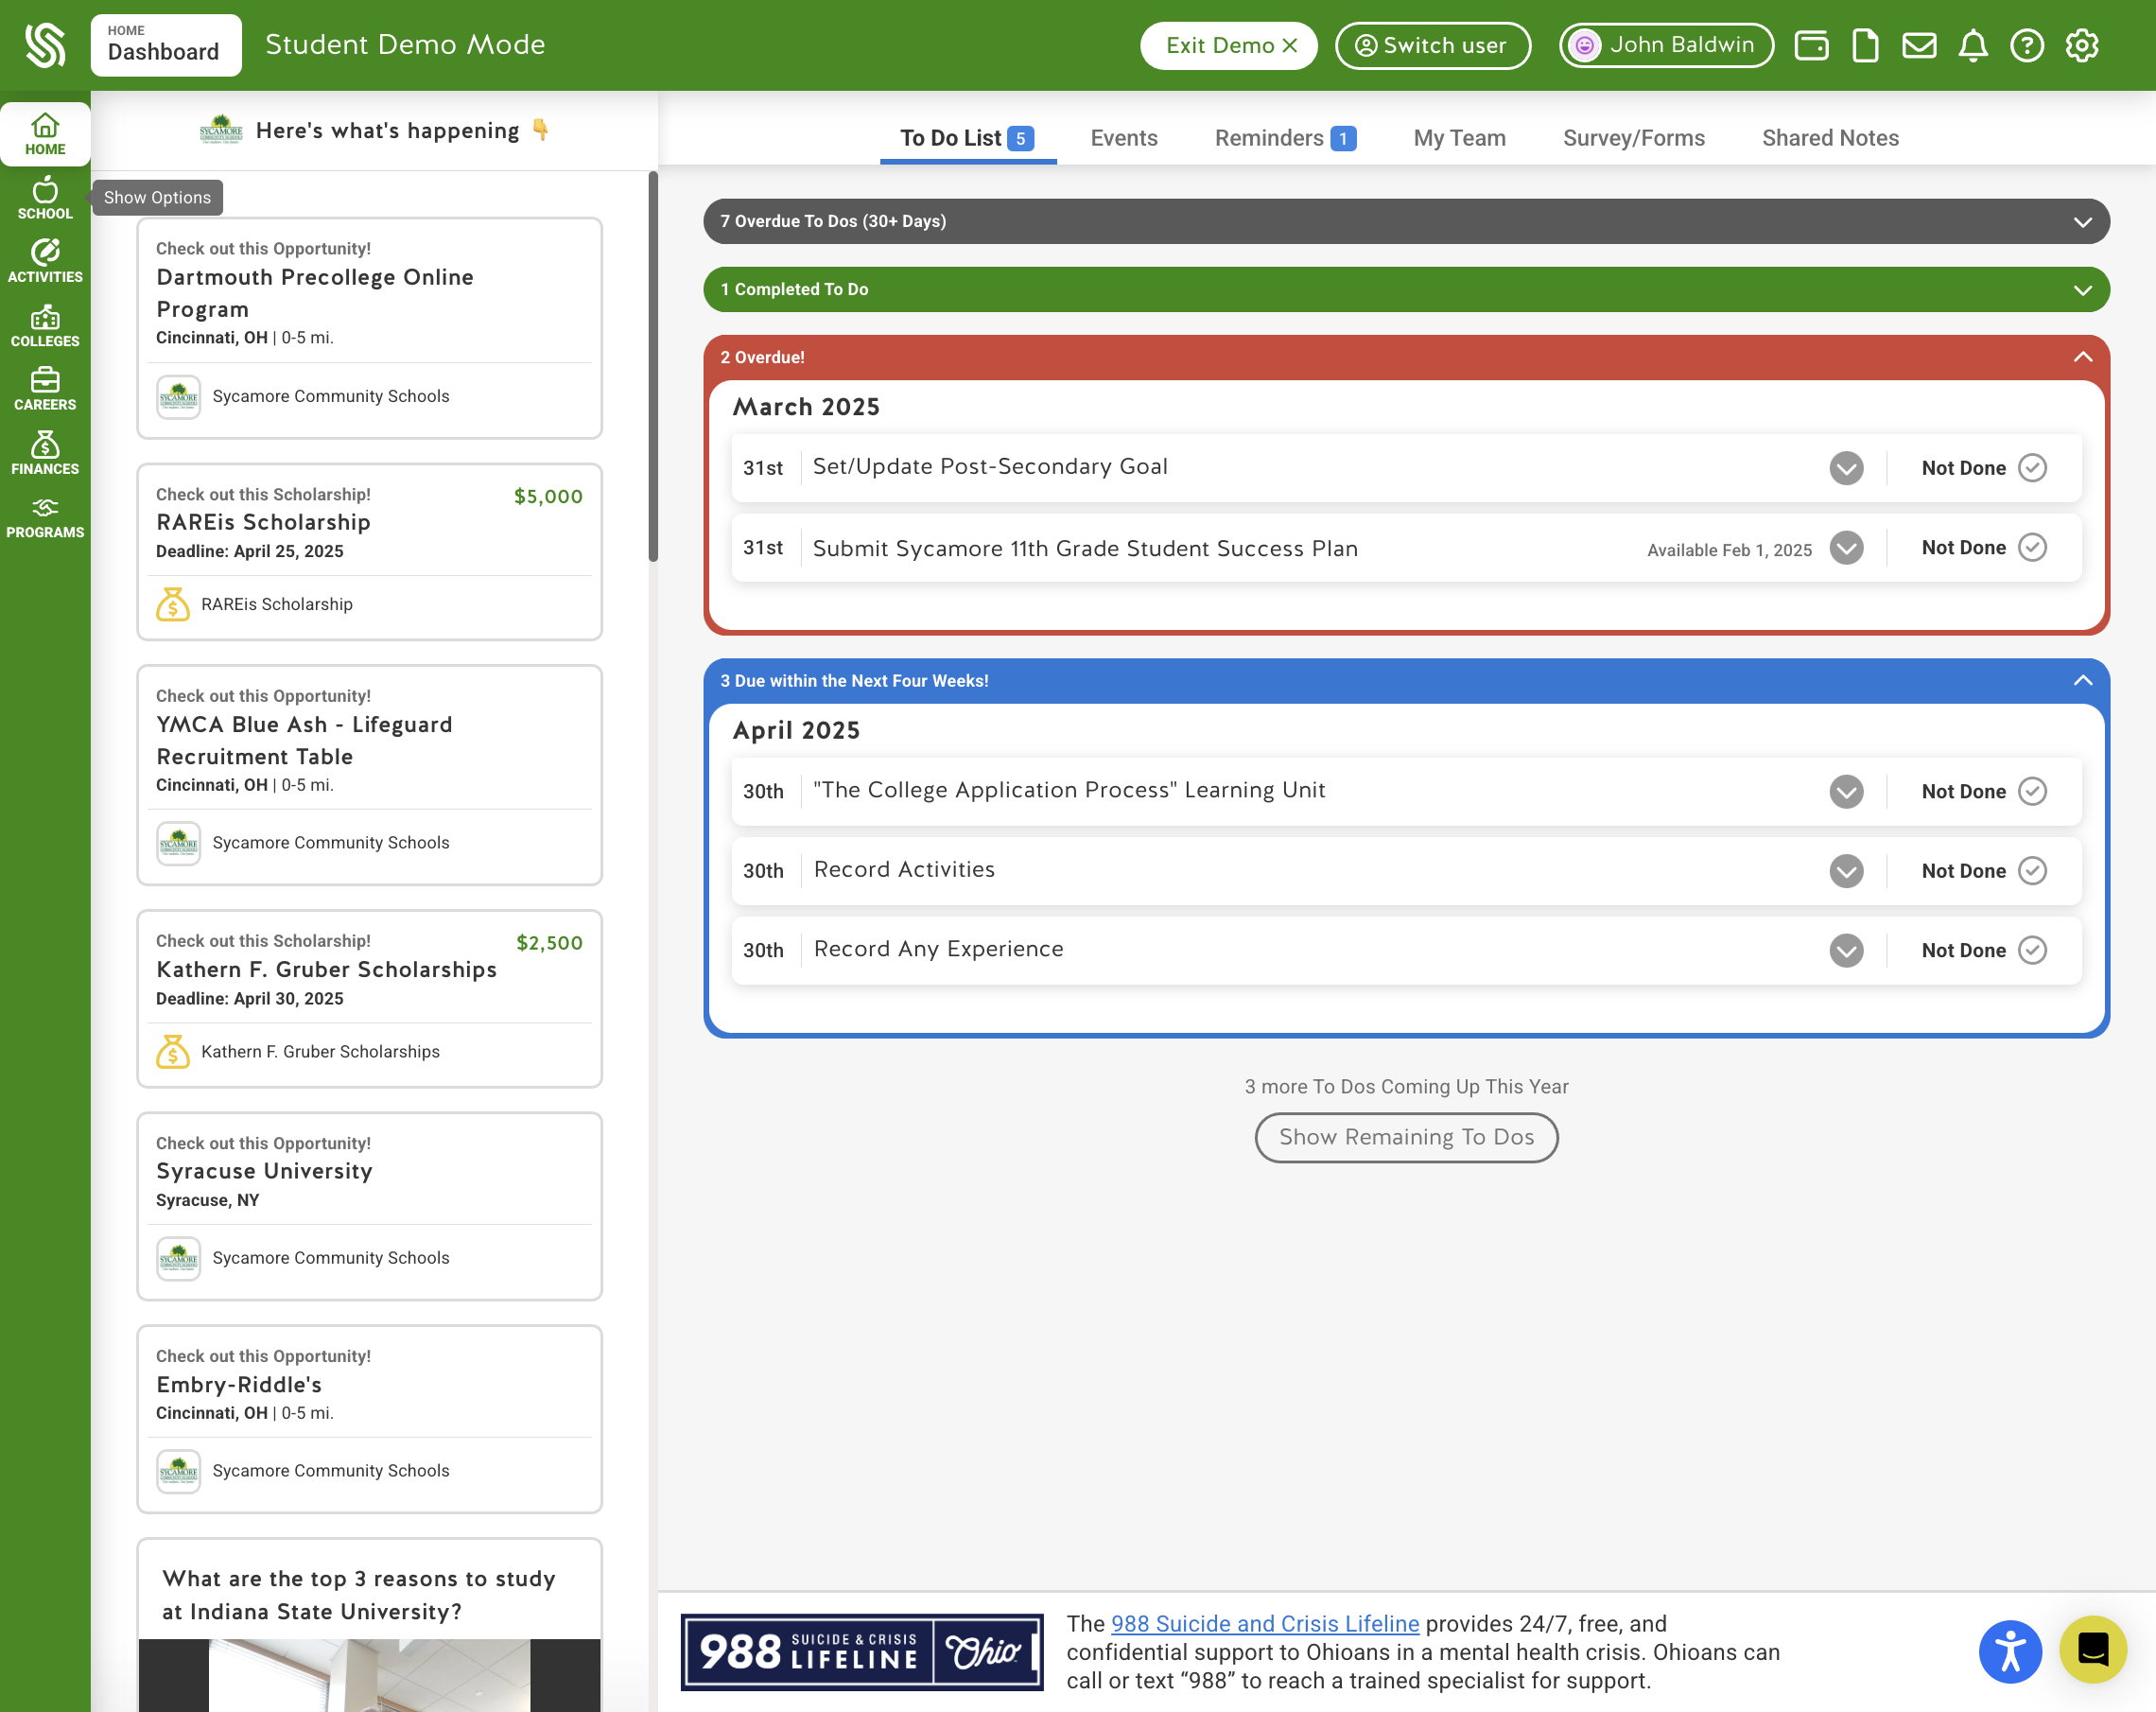Expand the 1 Completed To Do section
This screenshot has width=2156, height=1712.
(x=1406, y=289)
